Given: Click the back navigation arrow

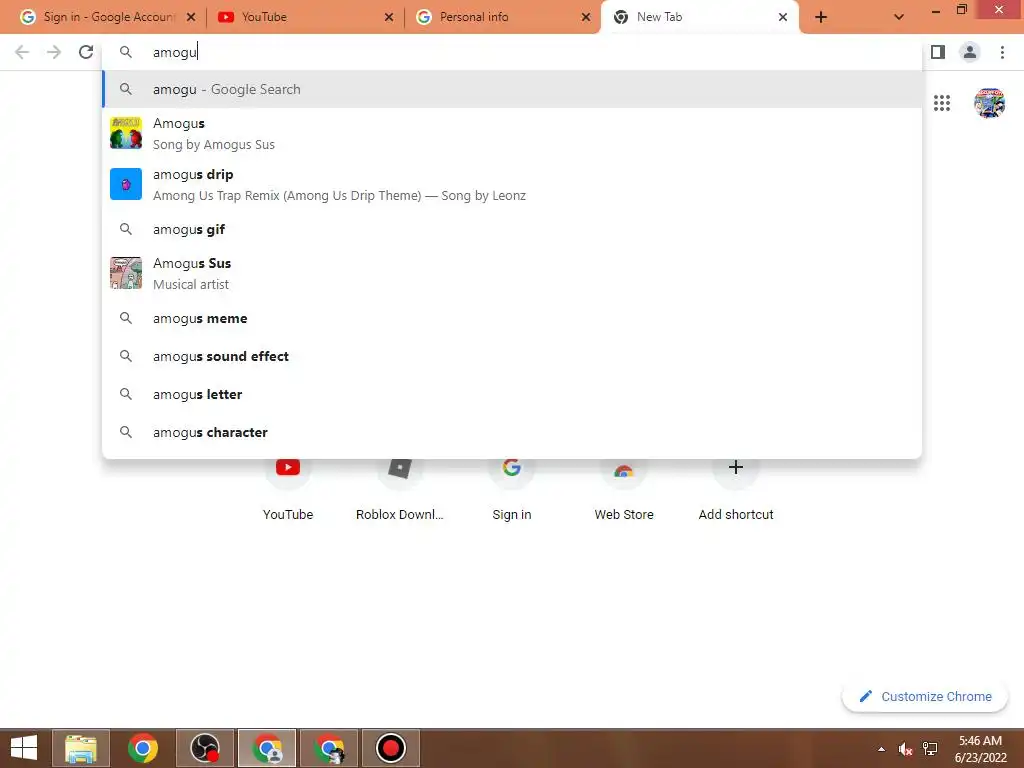Looking at the screenshot, I should click(x=22, y=52).
